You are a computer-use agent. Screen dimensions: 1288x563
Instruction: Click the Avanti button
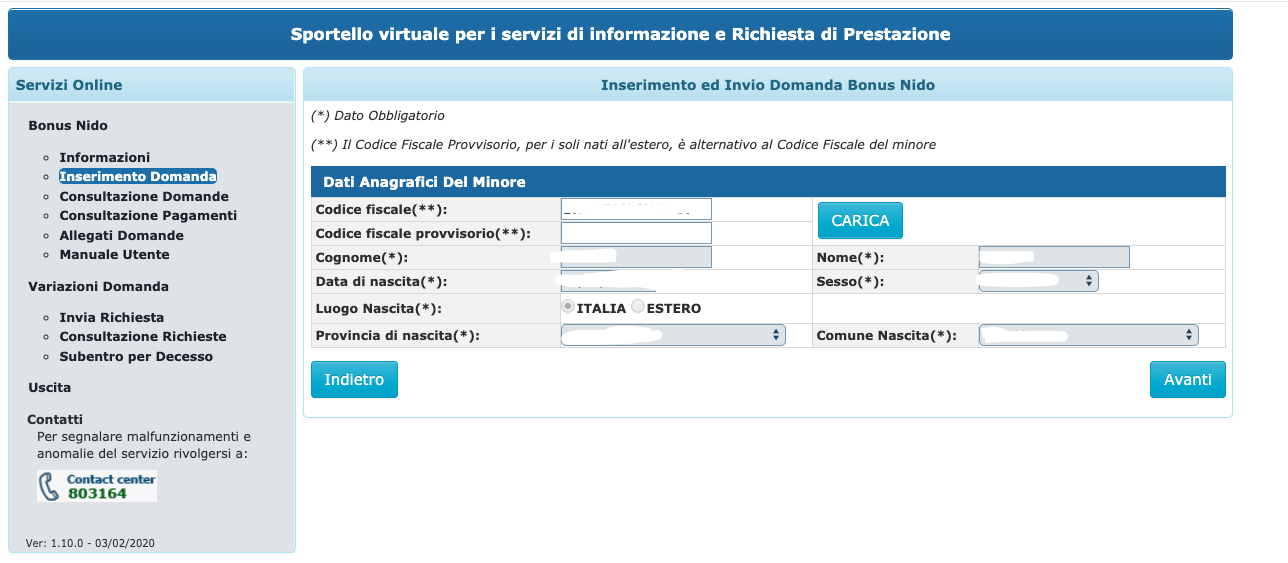(x=1187, y=379)
